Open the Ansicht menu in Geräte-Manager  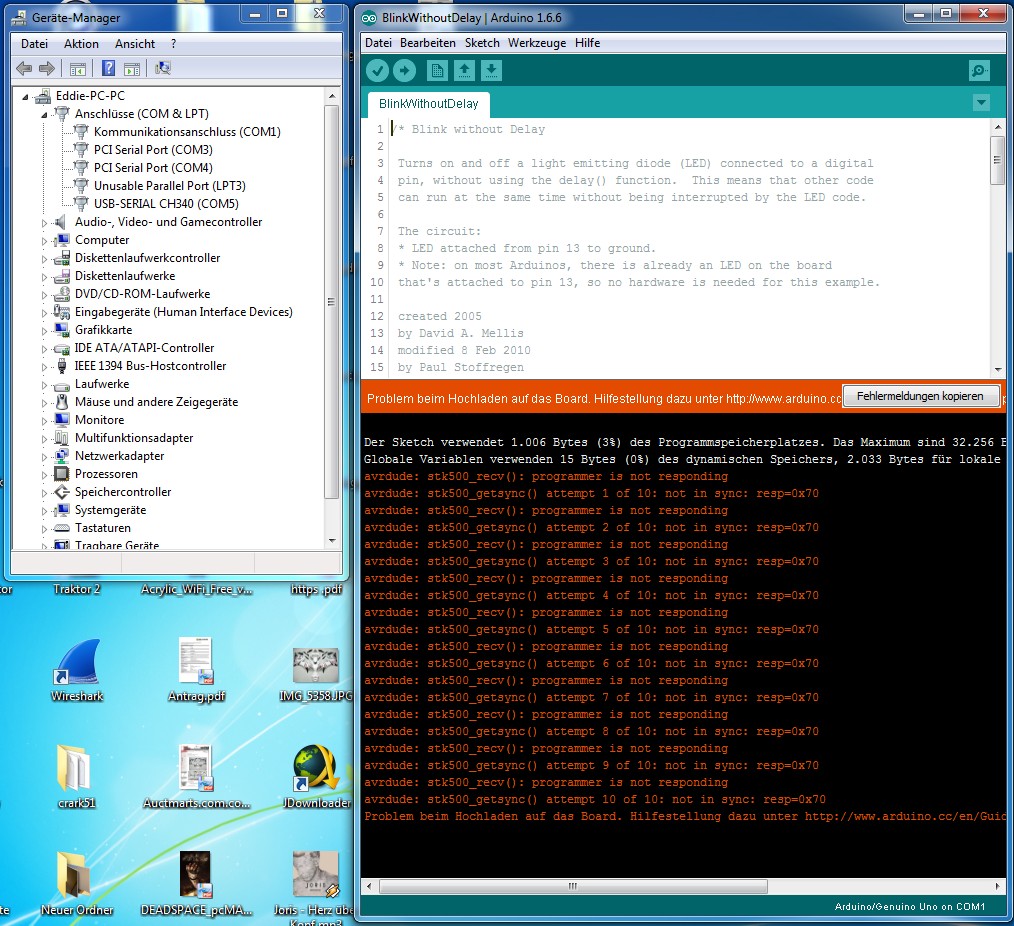point(135,44)
